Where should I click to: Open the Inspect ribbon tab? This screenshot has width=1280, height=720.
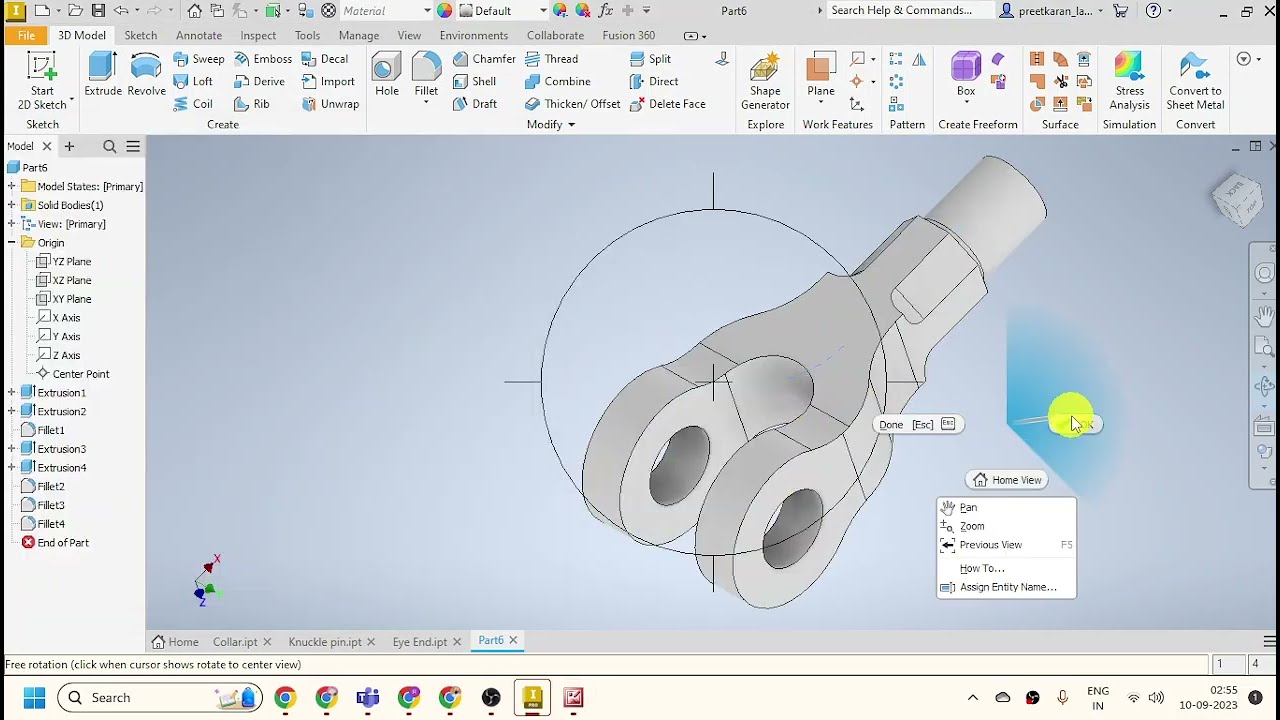click(258, 35)
